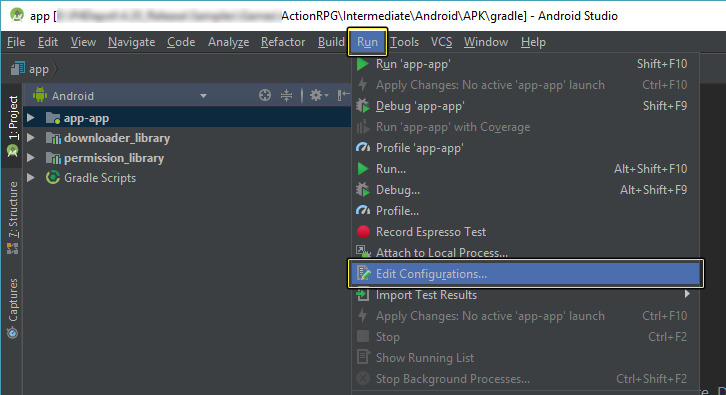Expand the permission_library module
Screen dimensions: 726x395
point(31,157)
